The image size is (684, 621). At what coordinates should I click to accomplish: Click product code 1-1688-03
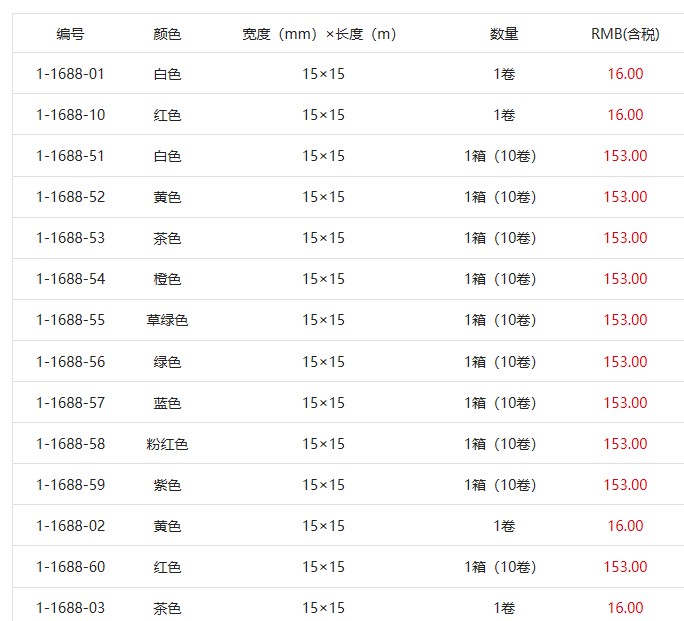pos(70,607)
